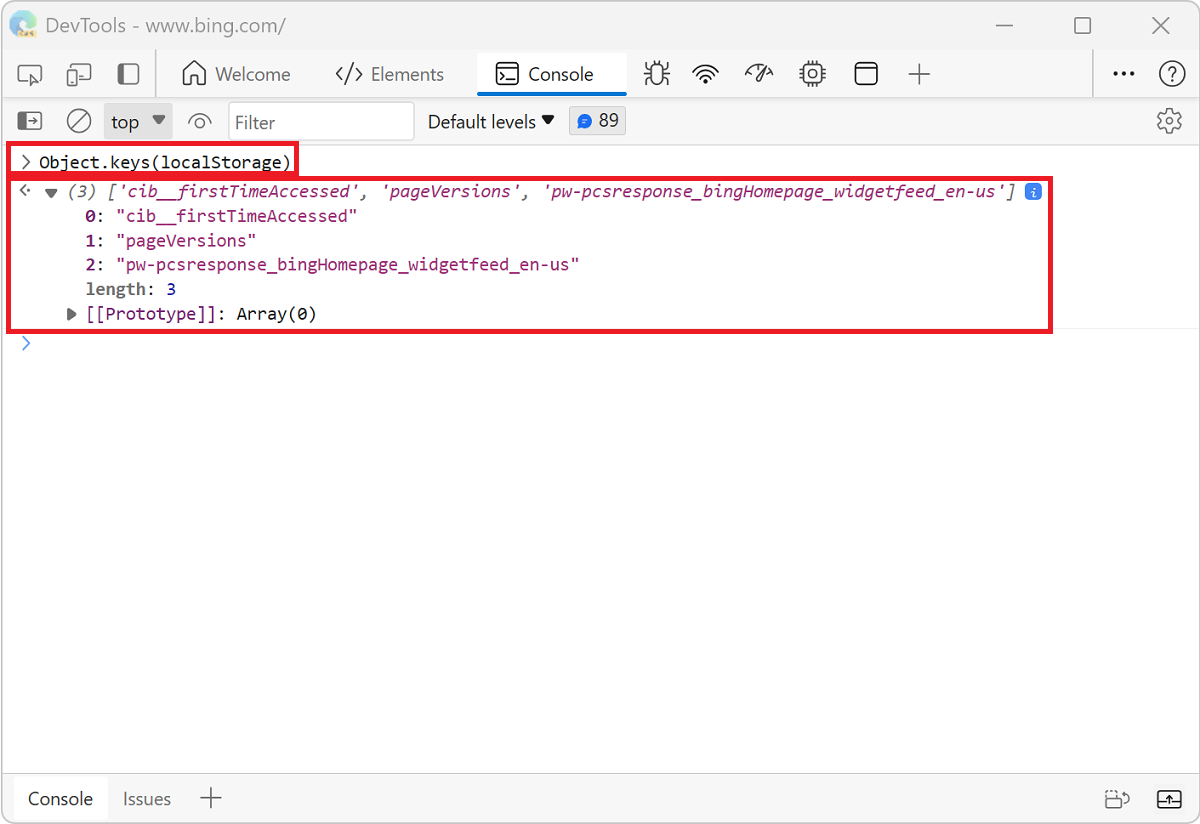Collapse the evaluated array result

[x=51, y=191]
